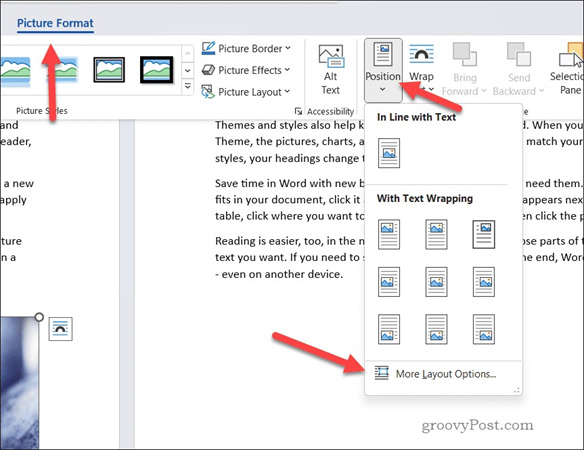This screenshot has width=584, height=450.
Task: Click the text '- even on another device.'
Action: [279, 274]
